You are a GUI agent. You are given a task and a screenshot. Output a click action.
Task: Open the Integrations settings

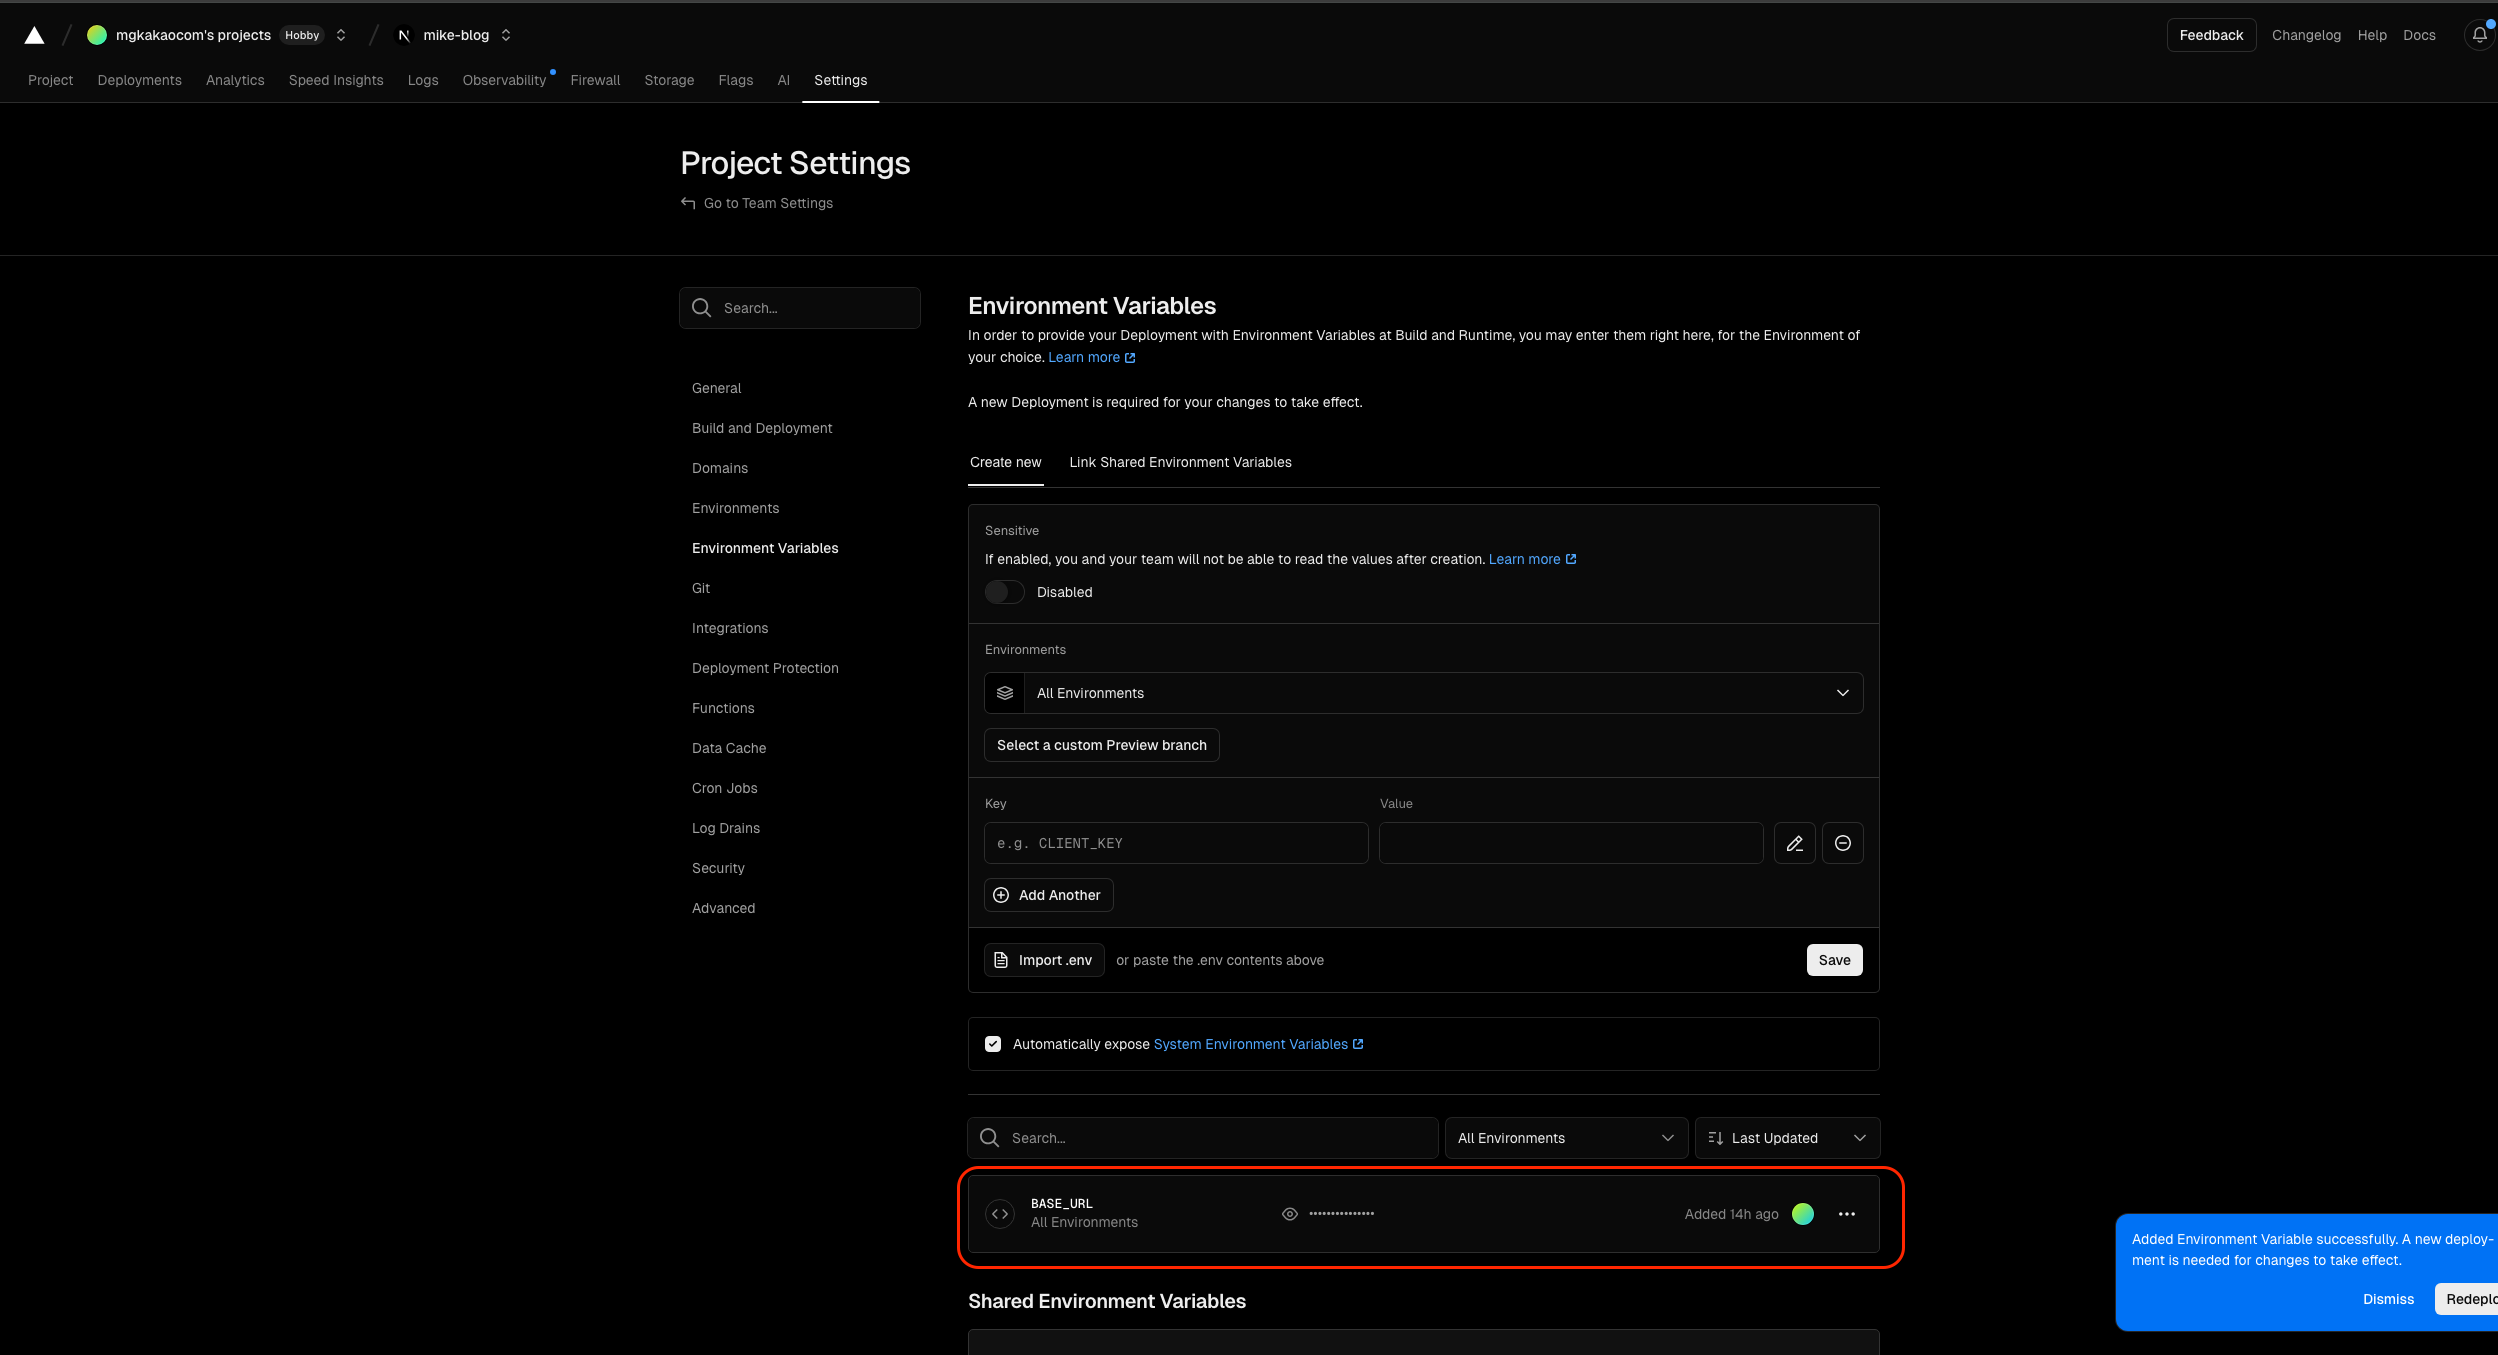coord(730,628)
